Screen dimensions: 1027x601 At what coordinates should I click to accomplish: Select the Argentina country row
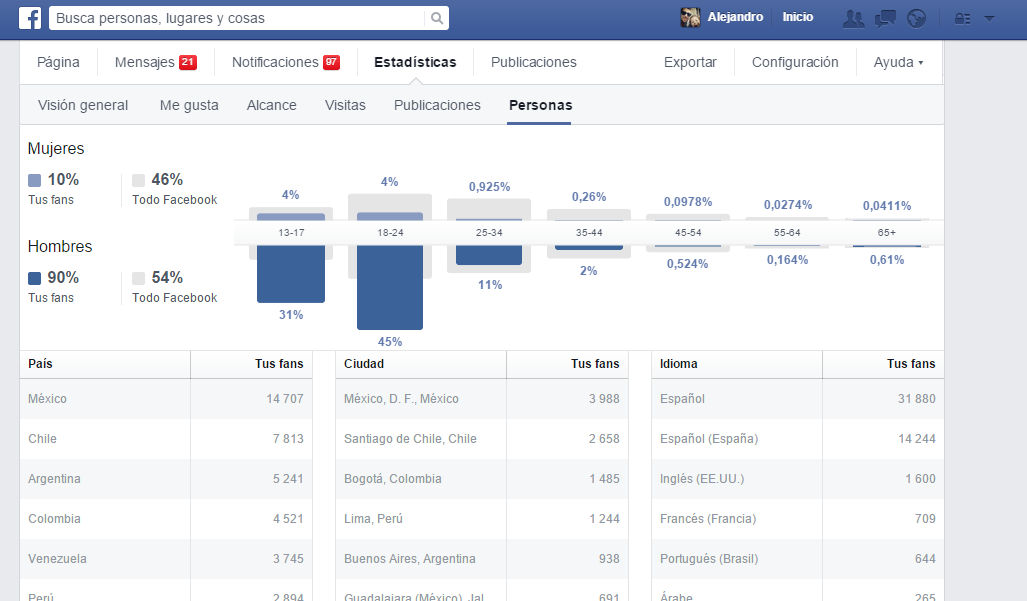pos(166,479)
